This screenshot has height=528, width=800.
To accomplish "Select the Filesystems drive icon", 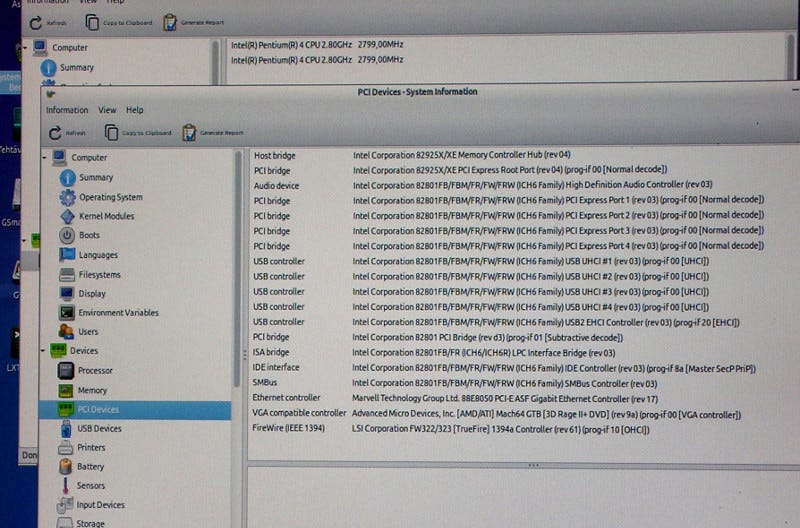I will point(67,274).
